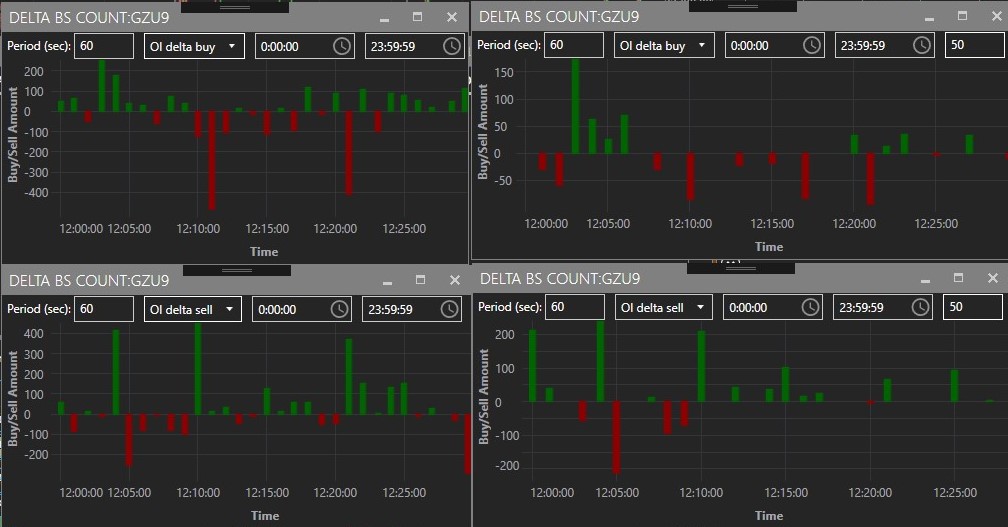The height and width of the screenshot is (527, 1008).
Task: Maximize the bottom-left DELTA BS COUNT window
Action: tap(420, 280)
